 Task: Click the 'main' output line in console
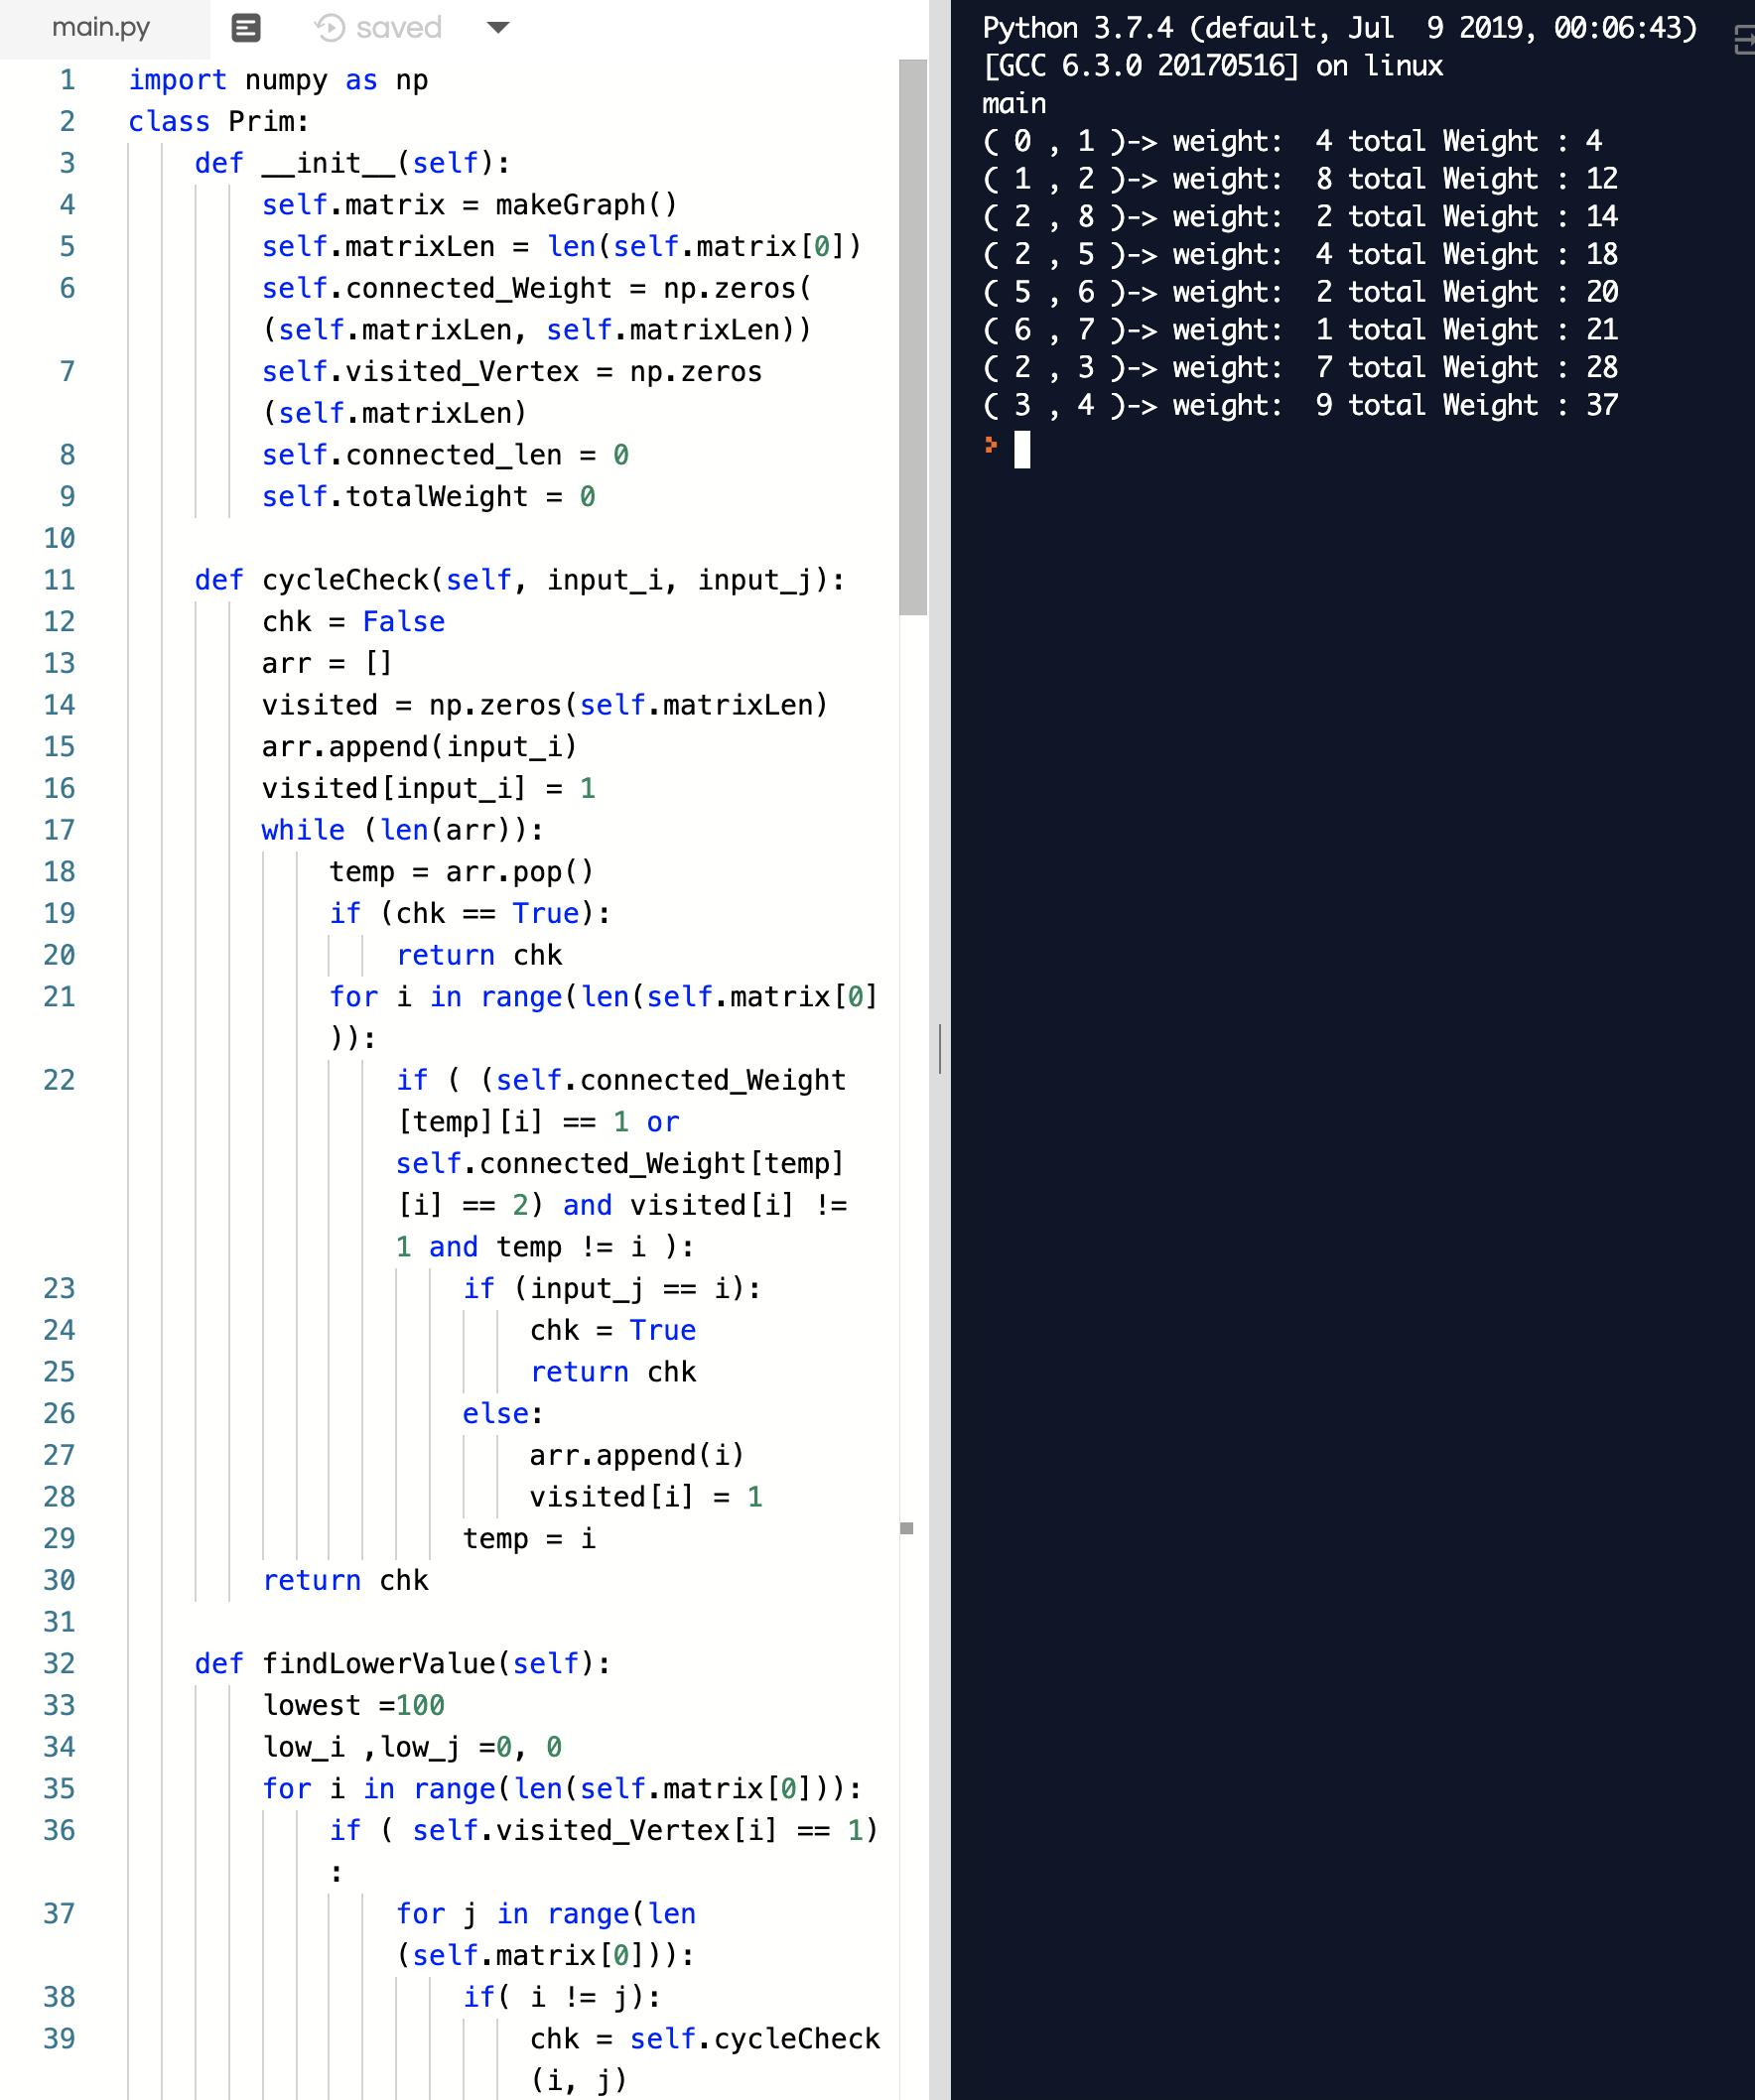coord(1014,104)
